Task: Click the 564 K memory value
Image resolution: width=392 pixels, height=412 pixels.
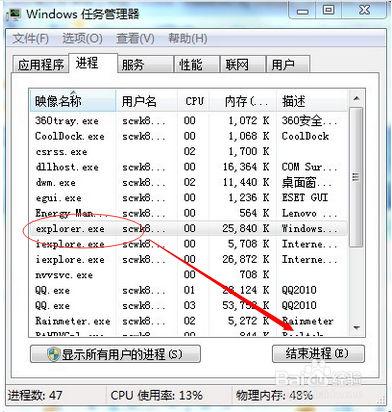Action: coord(254,213)
